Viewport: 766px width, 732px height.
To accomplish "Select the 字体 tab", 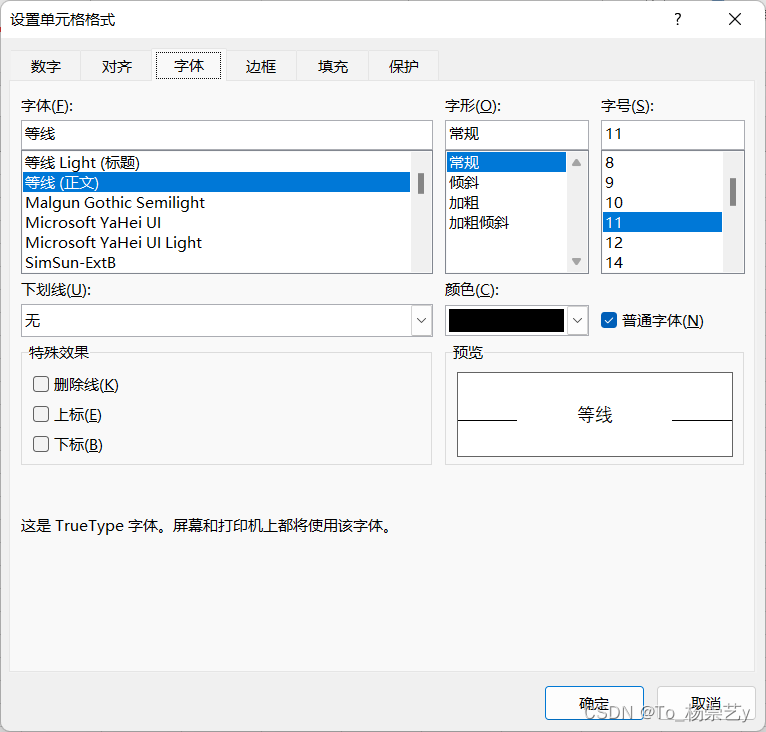I will (x=189, y=65).
